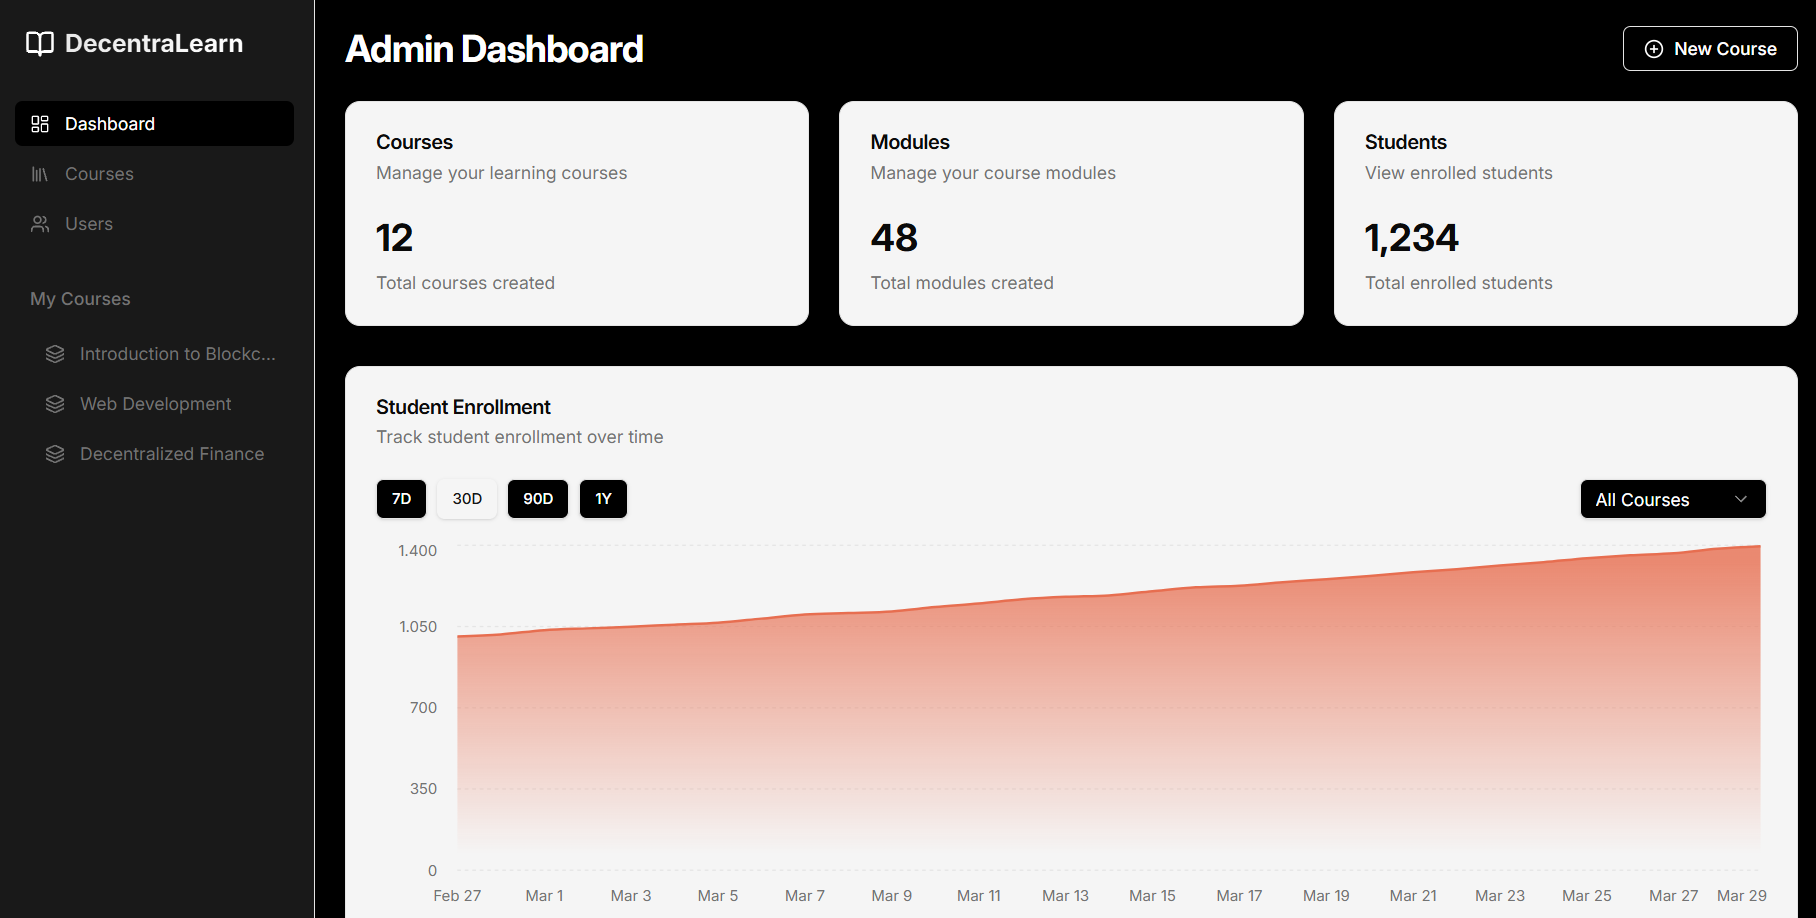Viewport: 1816px width, 918px height.
Task: Open Introduction to Blockc... course
Action: (162, 354)
